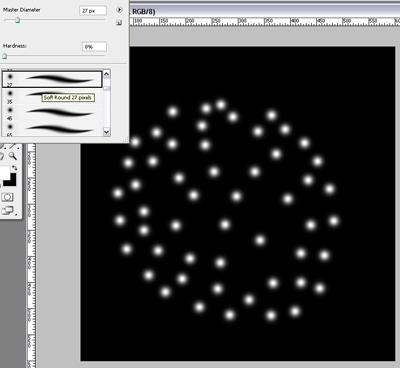Click the Hardness slider handle
400x368 pixels.
pos(4,56)
